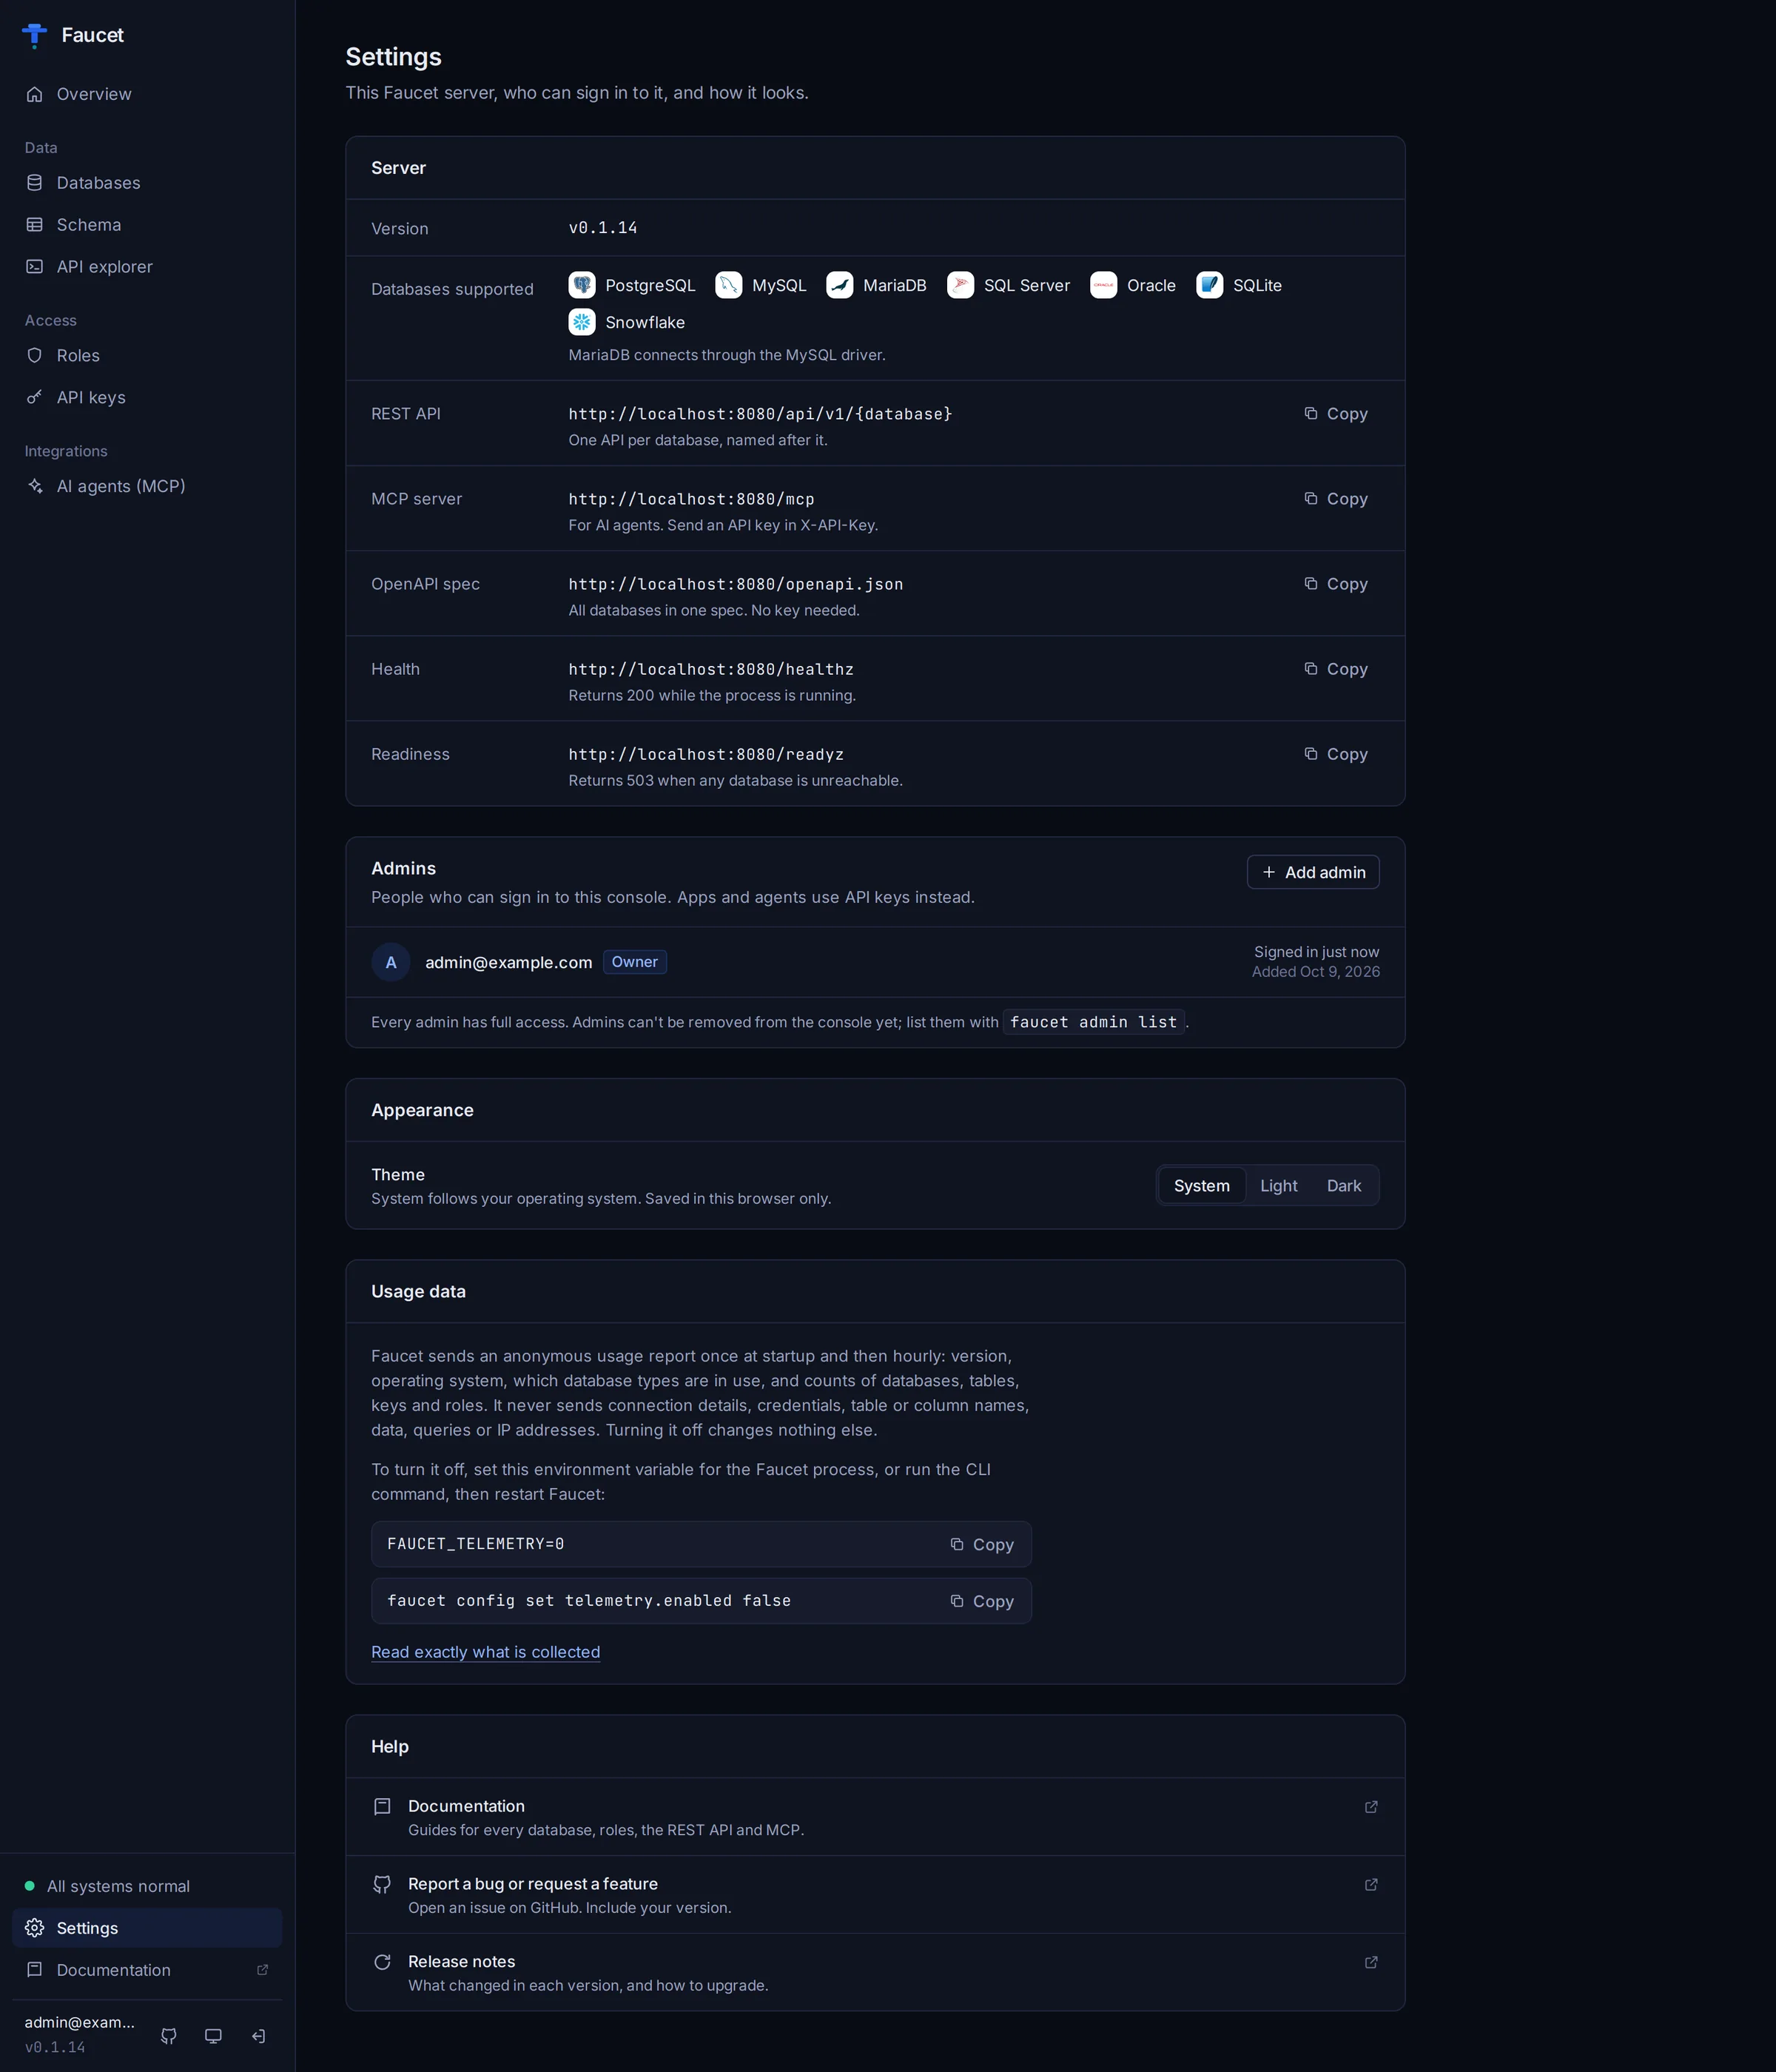Viewport: 1776px width, 2072px height.
Task: Click the Add admin button
Action: click(1313, 872)
